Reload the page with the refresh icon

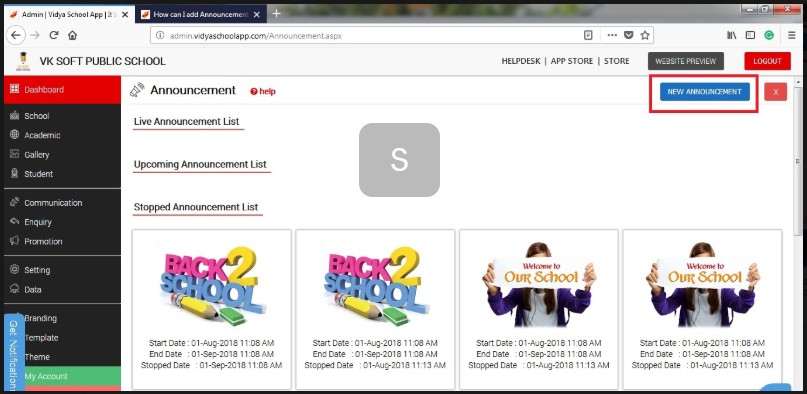(54, 35)
